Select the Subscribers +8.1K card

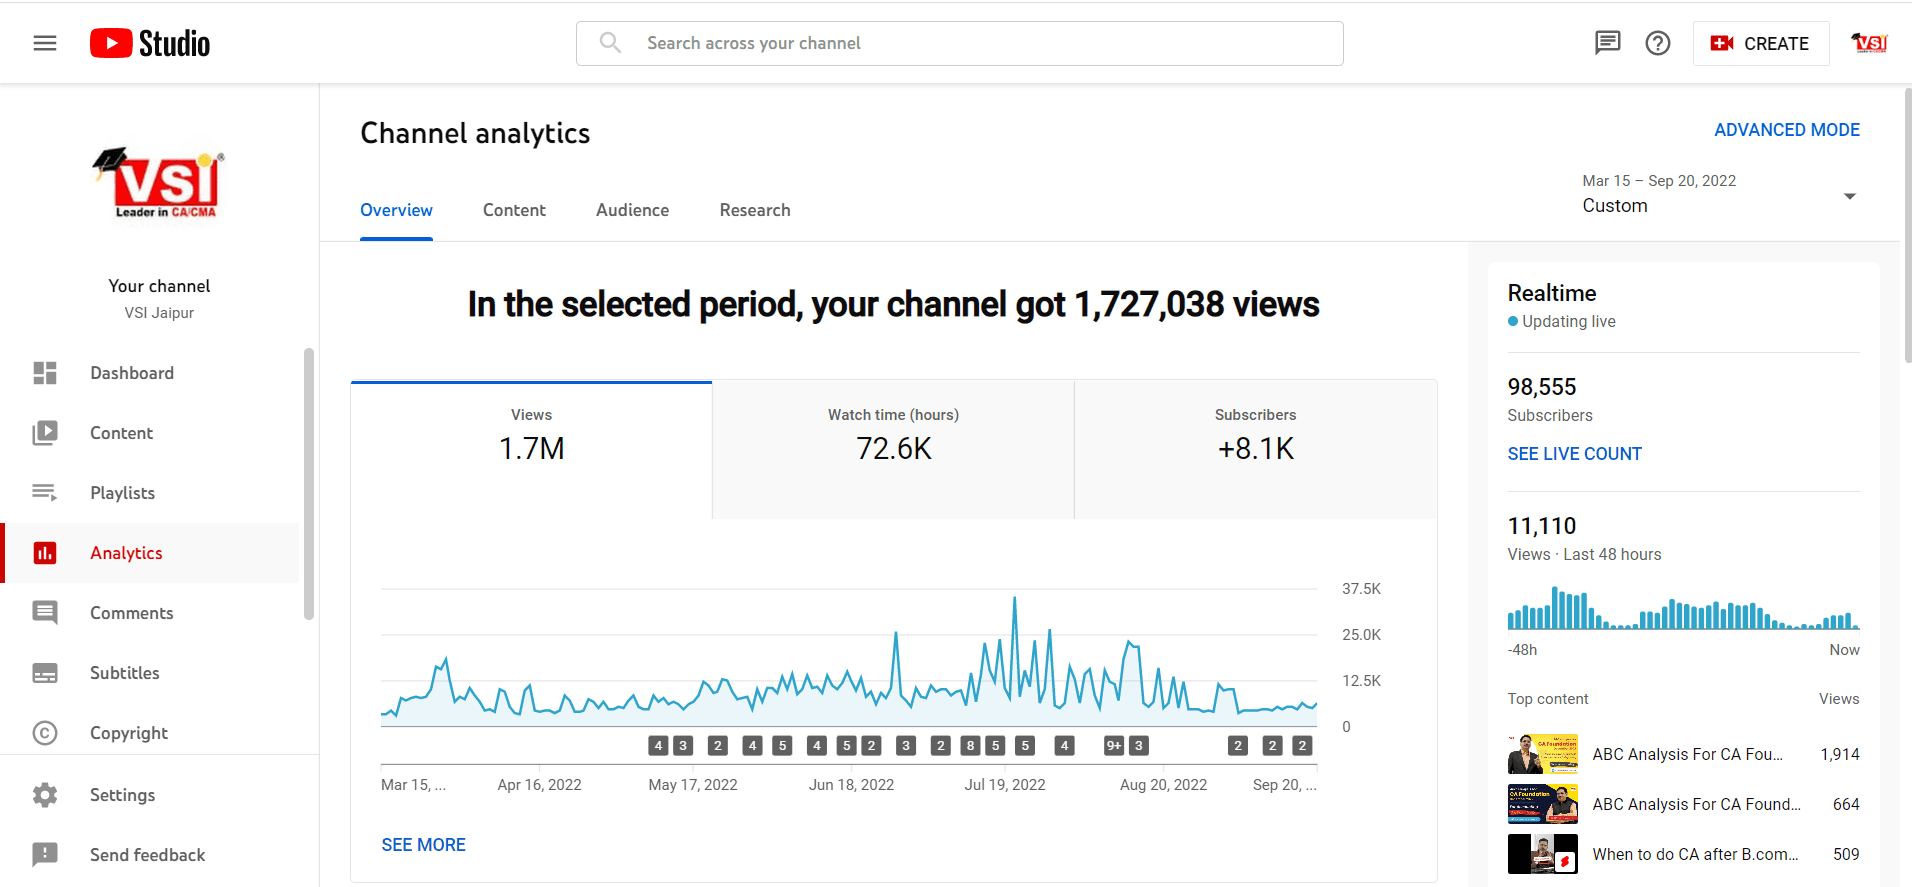(x=1256, y=450)
